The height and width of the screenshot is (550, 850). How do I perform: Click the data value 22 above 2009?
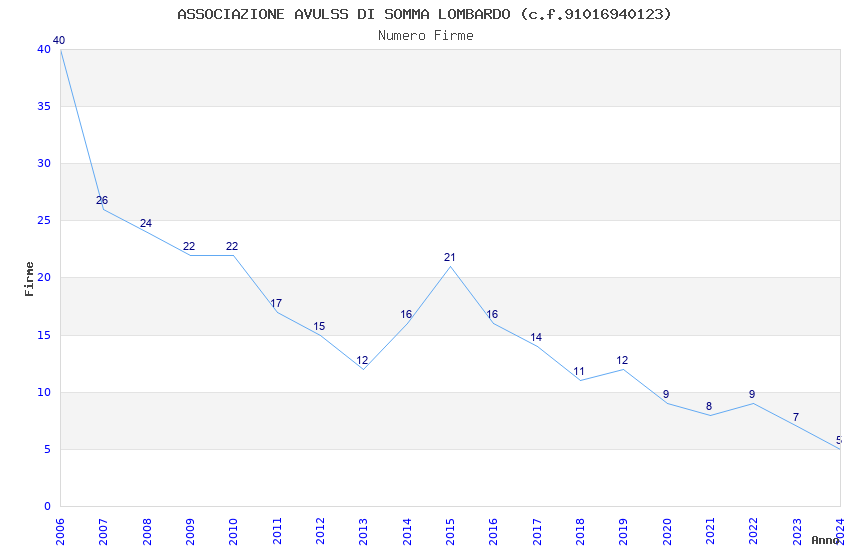click(189, 247)
